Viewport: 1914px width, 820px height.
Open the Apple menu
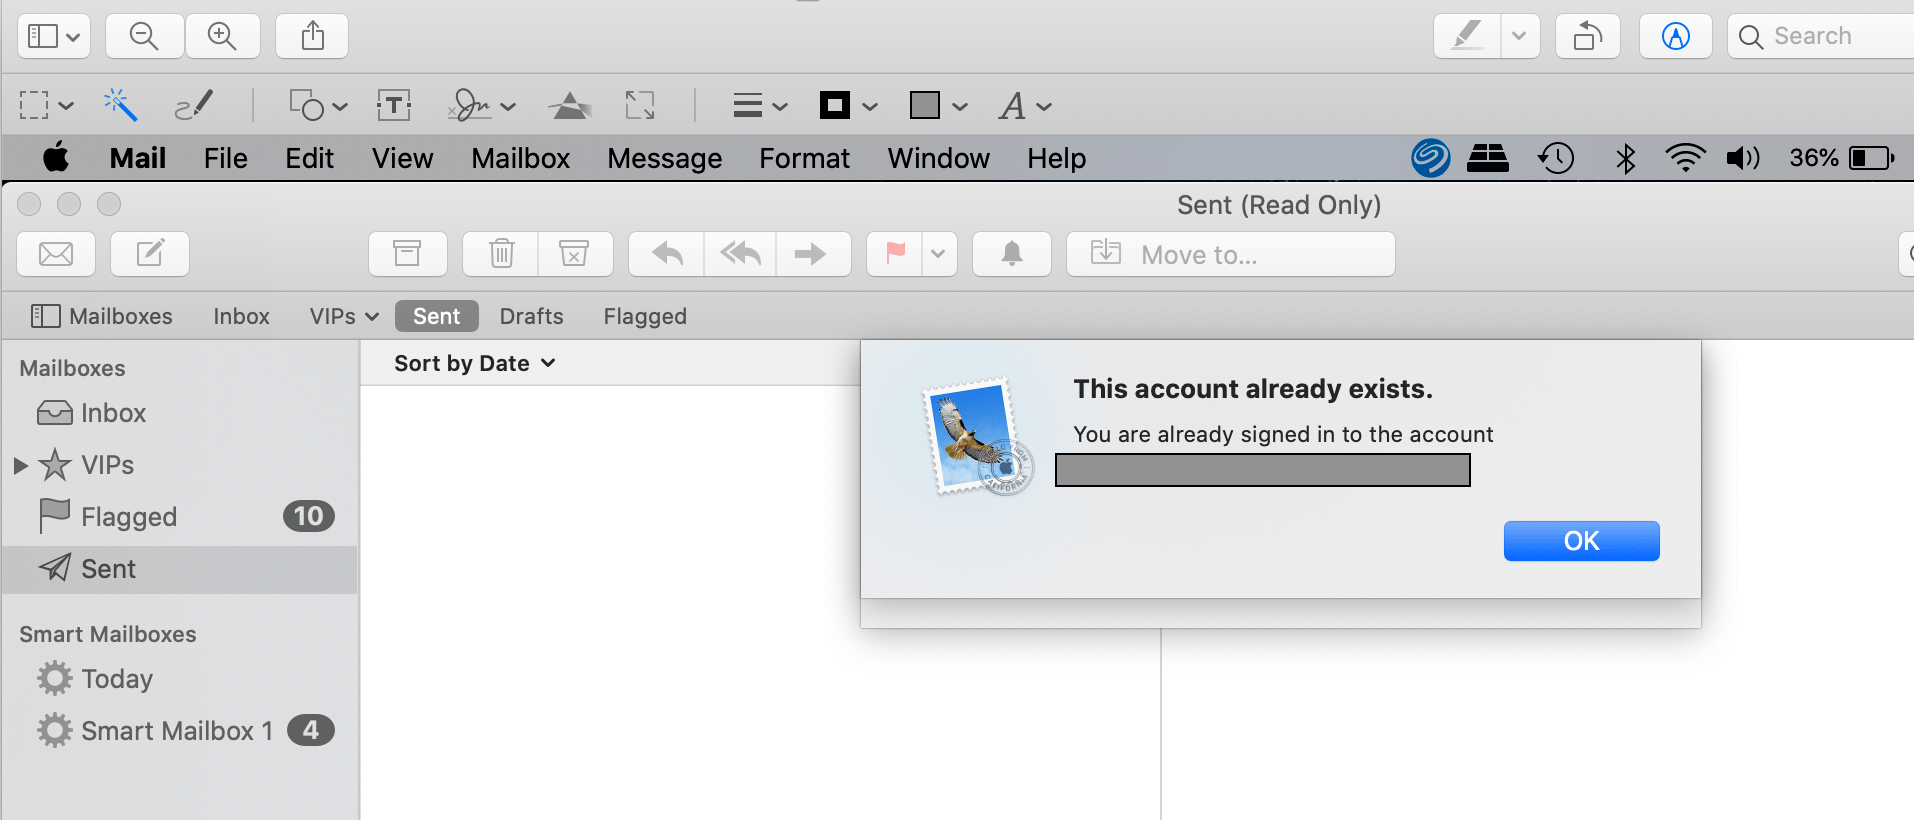coord(56,158)
